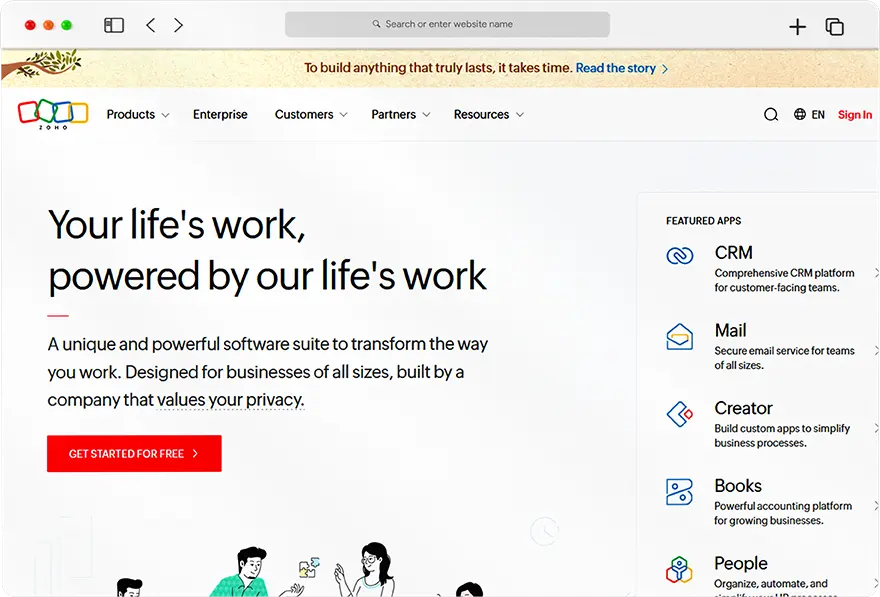Expand the Products dropdown
Image resolution: width=880 pixels, height=597 pixels.
137,114
